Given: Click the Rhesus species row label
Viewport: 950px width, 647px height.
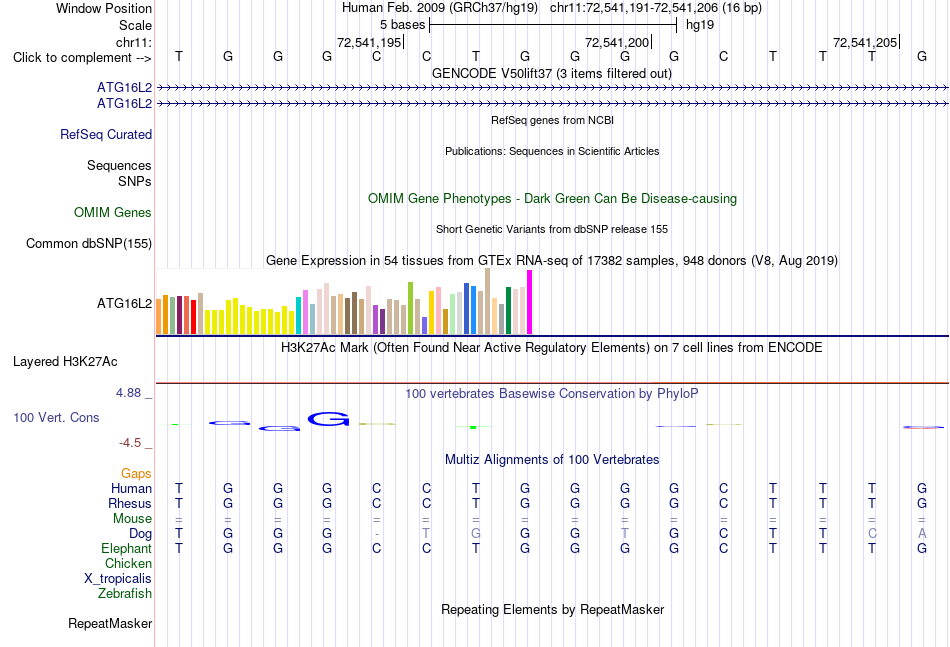Looking at the screenshot, I should (130, 503).
